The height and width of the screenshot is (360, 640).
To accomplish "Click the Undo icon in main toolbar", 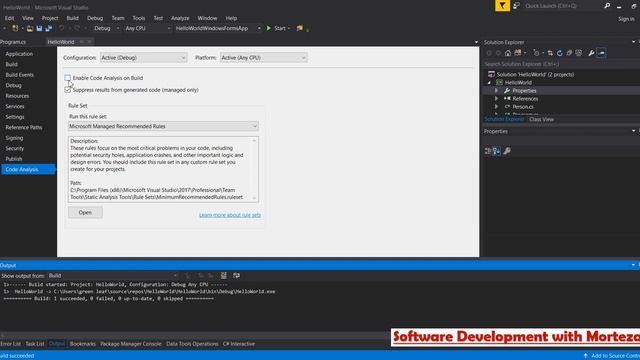I will [x=61, y=28].
